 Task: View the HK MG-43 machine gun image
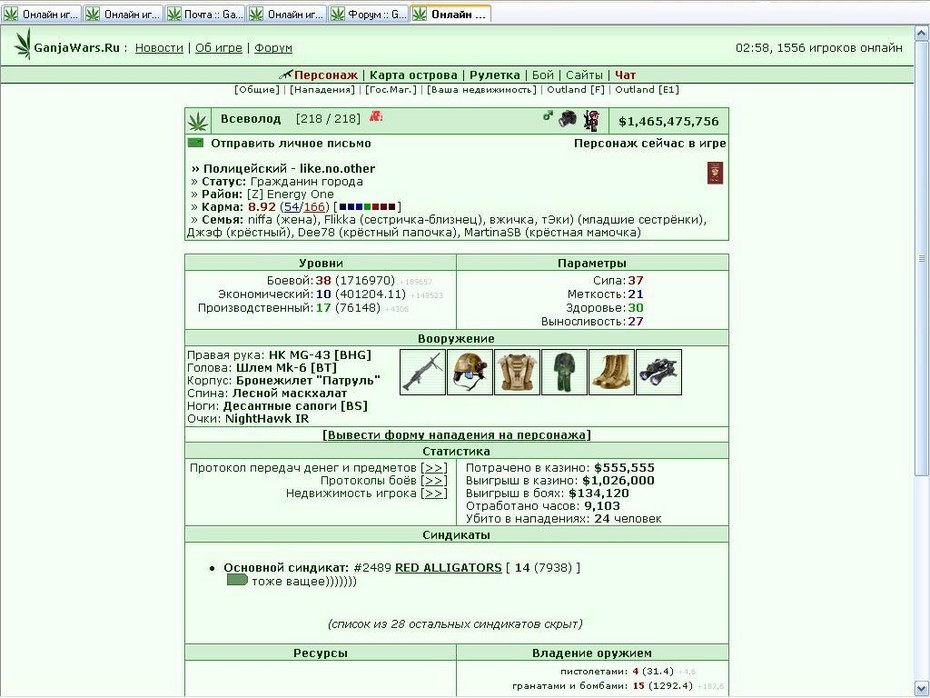click(423, 372)
